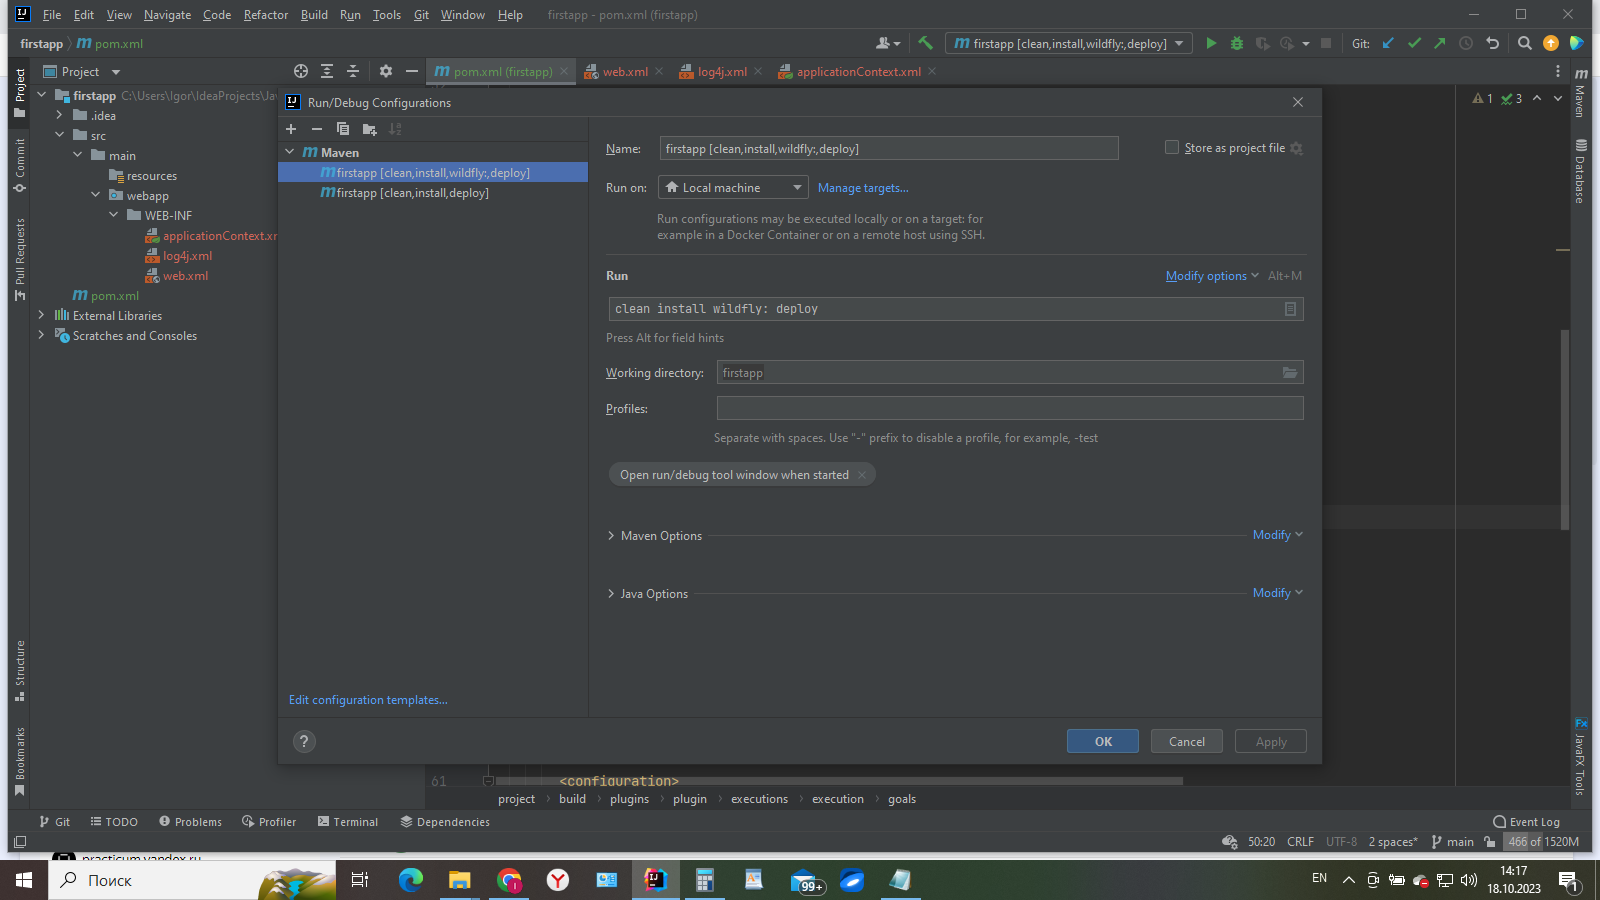Hide the Project tool window
Image resolution: width=1600 pixels, height=900 pixels.
tap(412, 71)
